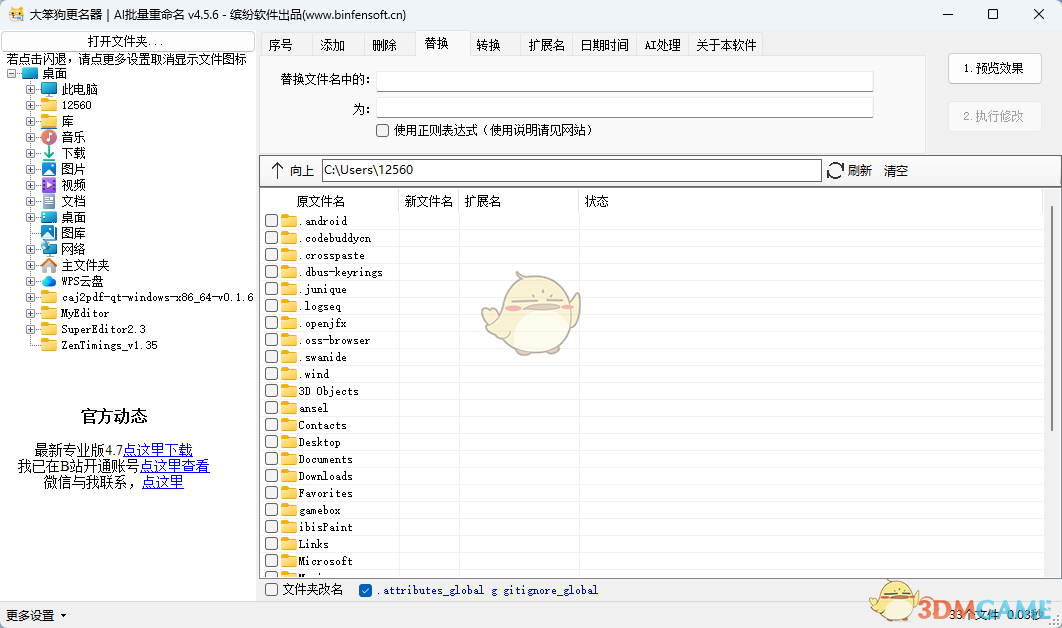This screenshot has width=1062, height=628.
Task: Select the WPS云盘 cloud icon
Action: click(x=48, y=281)
